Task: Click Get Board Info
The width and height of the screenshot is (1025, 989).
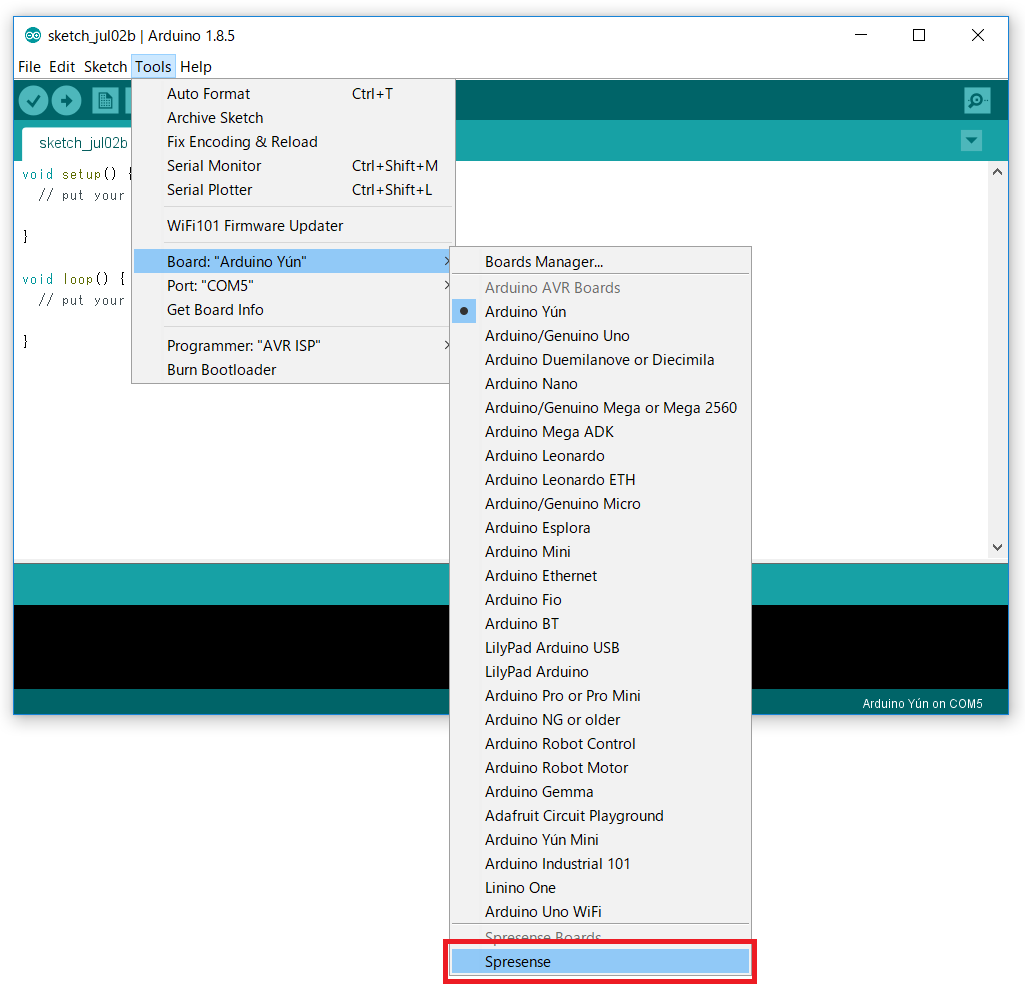Action: tap(215, 310)
